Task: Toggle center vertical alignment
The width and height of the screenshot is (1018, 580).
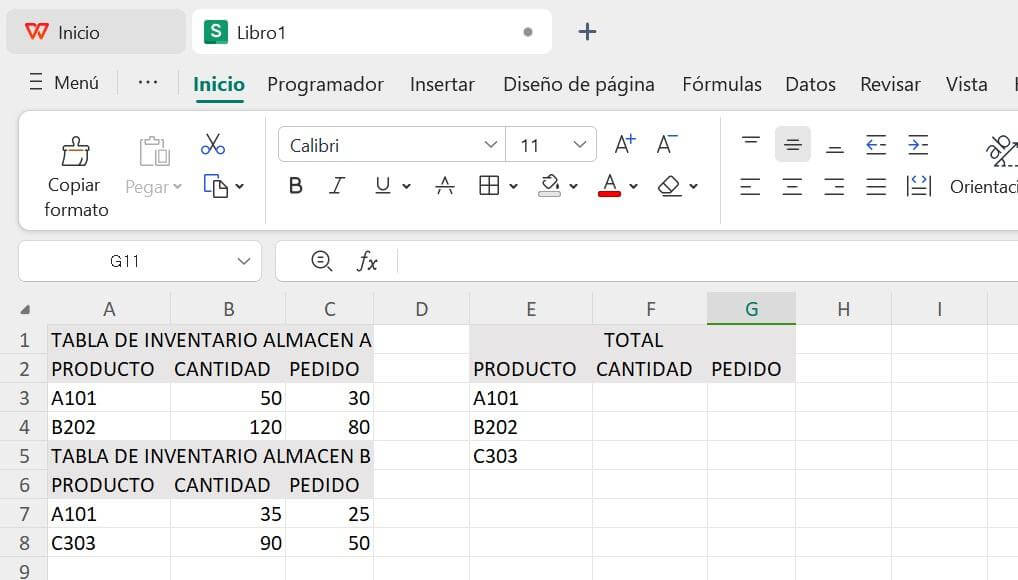Action: click(x=793, y=144)
